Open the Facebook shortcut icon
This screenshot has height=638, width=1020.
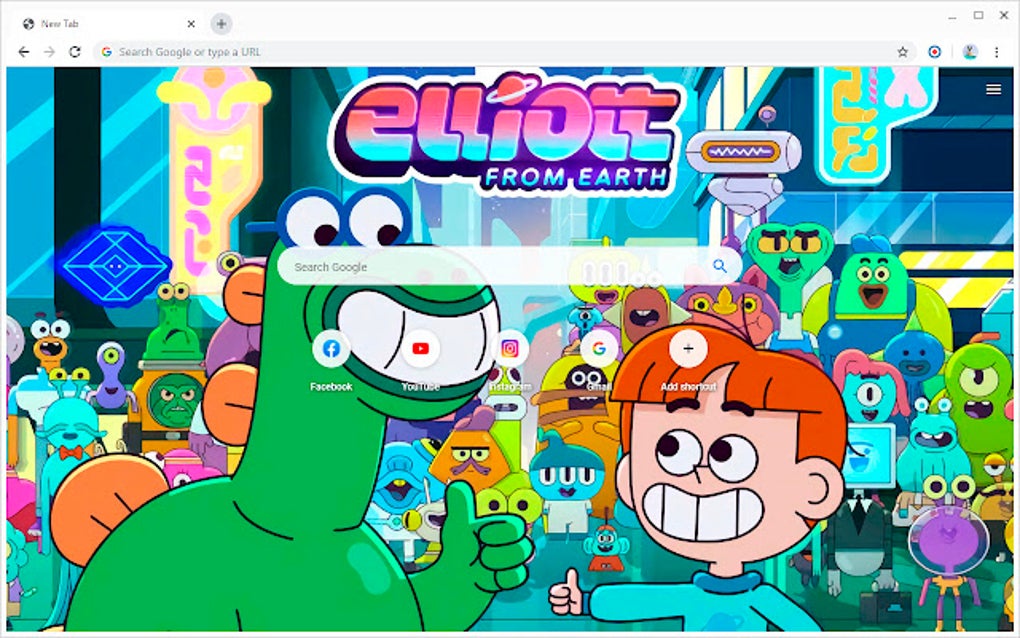[x=331, y=348]
